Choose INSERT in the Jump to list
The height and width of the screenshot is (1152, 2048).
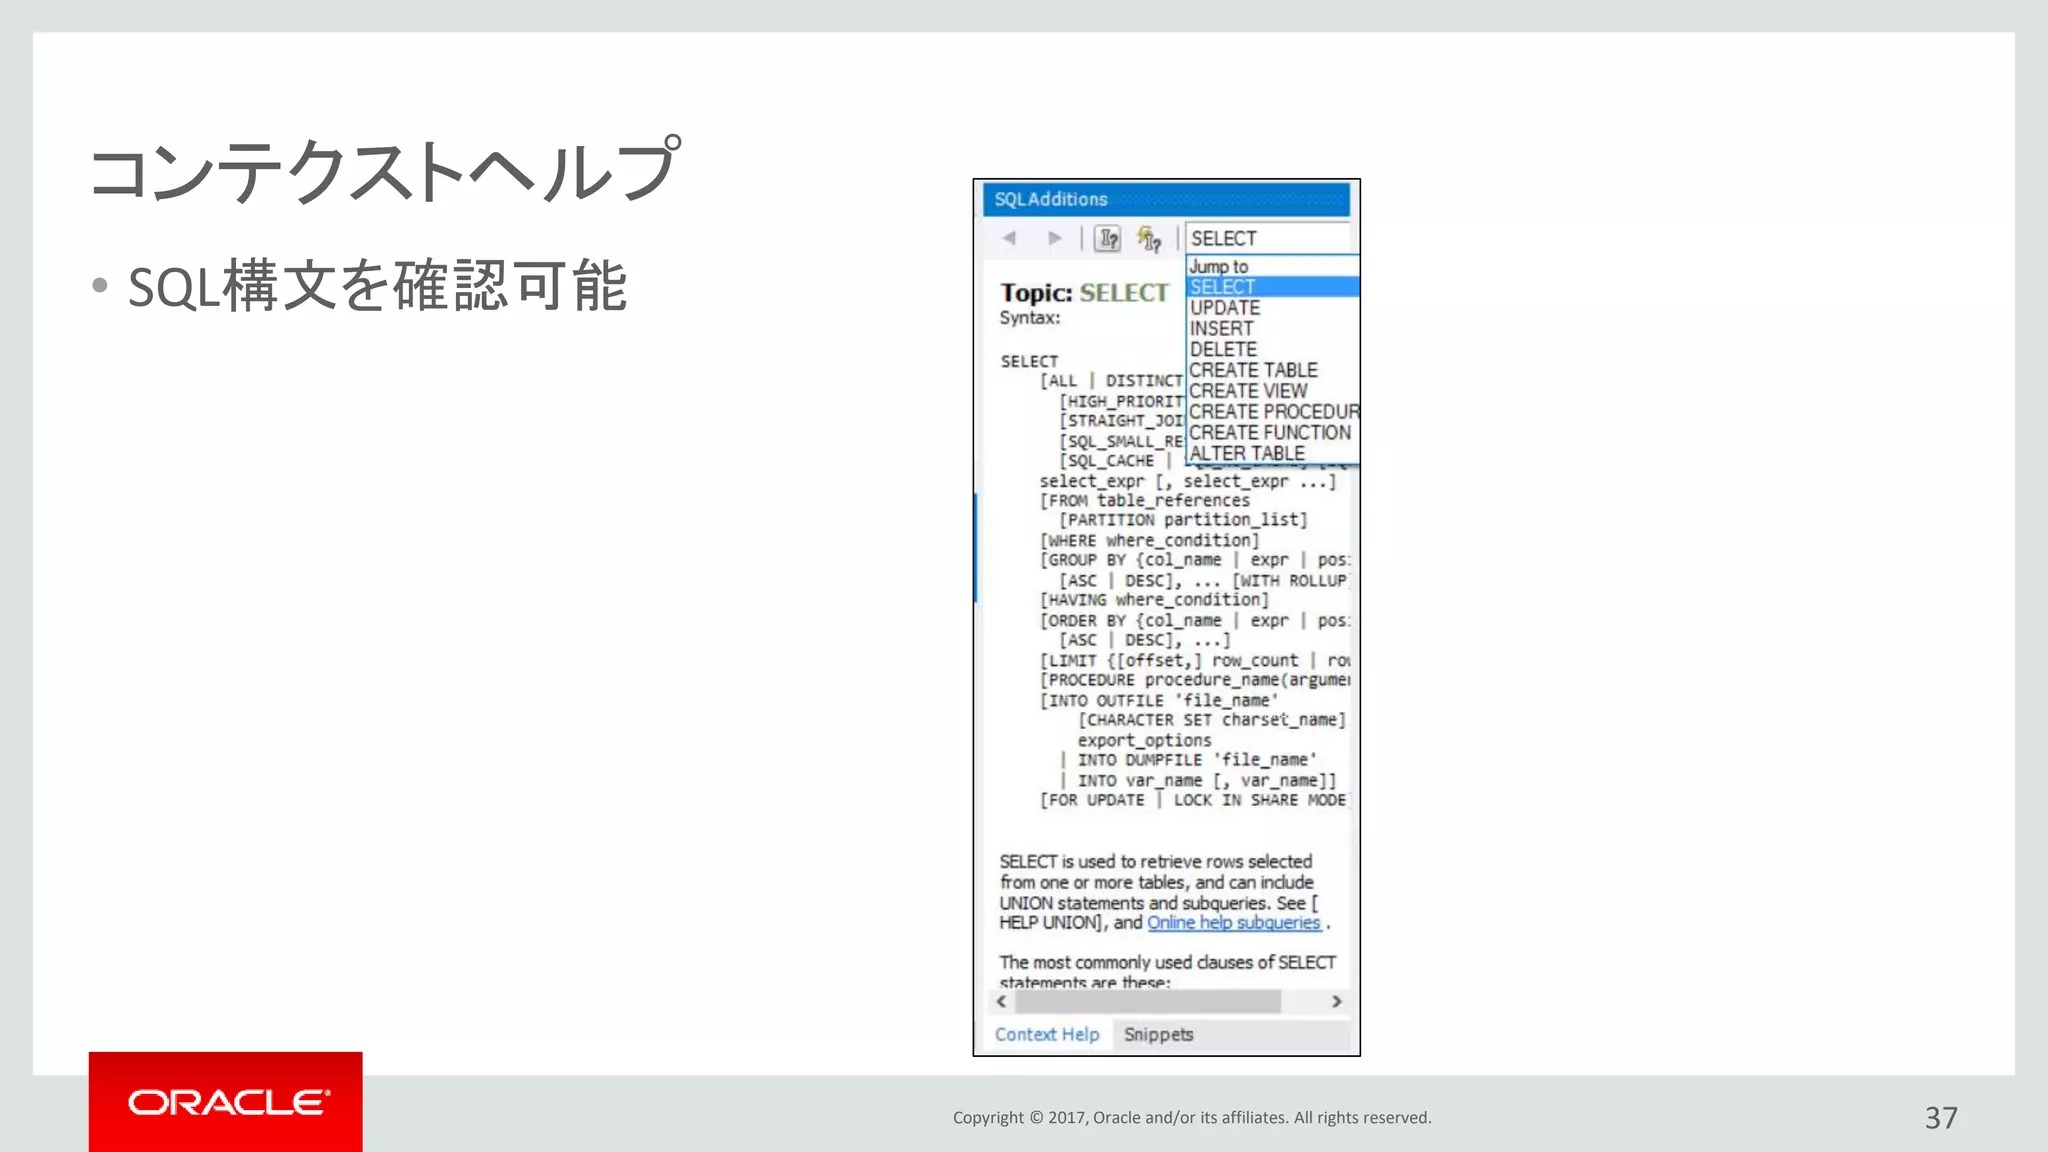(1273, 329)
